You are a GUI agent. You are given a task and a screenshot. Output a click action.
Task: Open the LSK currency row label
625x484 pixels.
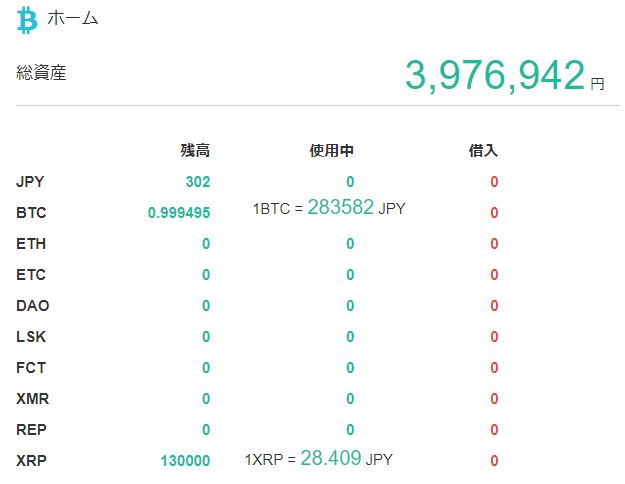click(x=31, y=337)
